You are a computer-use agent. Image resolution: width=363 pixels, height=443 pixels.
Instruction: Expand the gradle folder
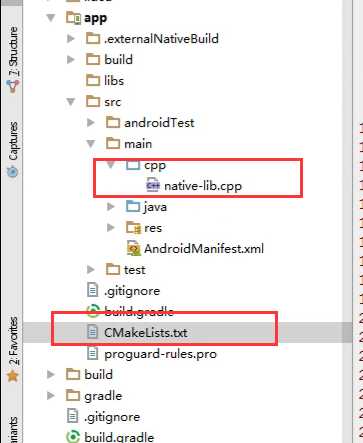click(51, 396)
